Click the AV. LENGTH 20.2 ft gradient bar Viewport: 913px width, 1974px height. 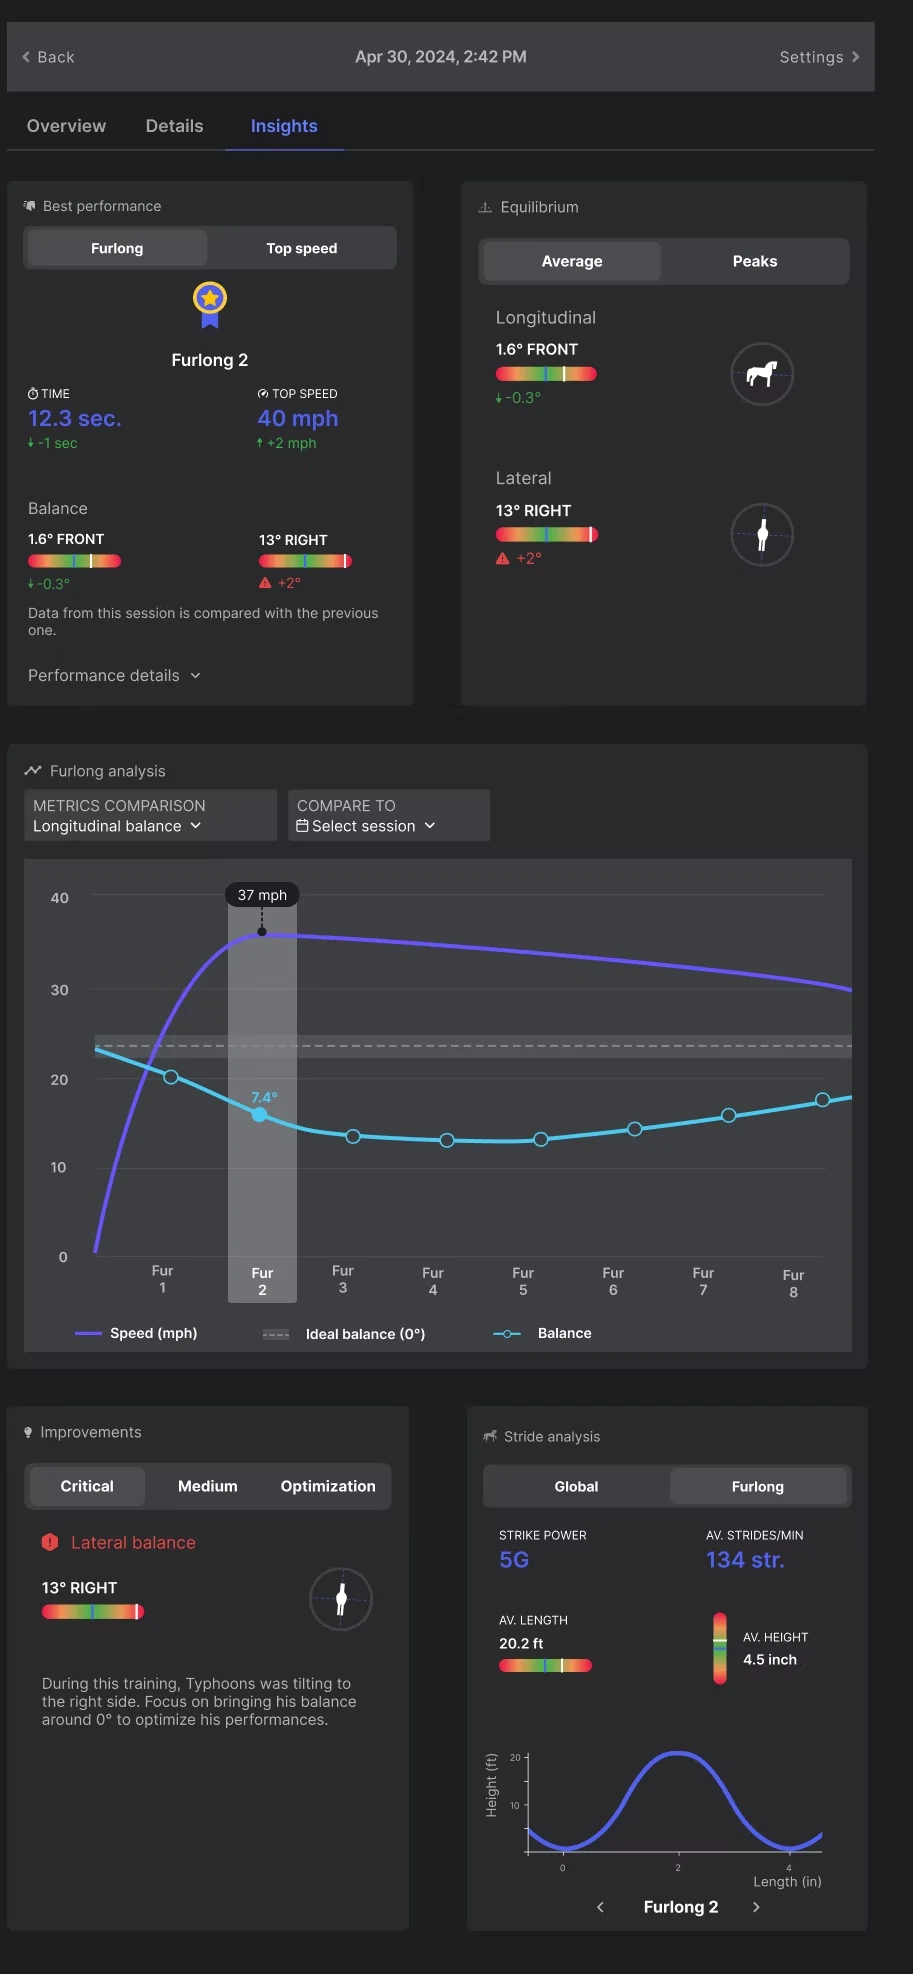pyautogui.click(x=545, y=1665)
